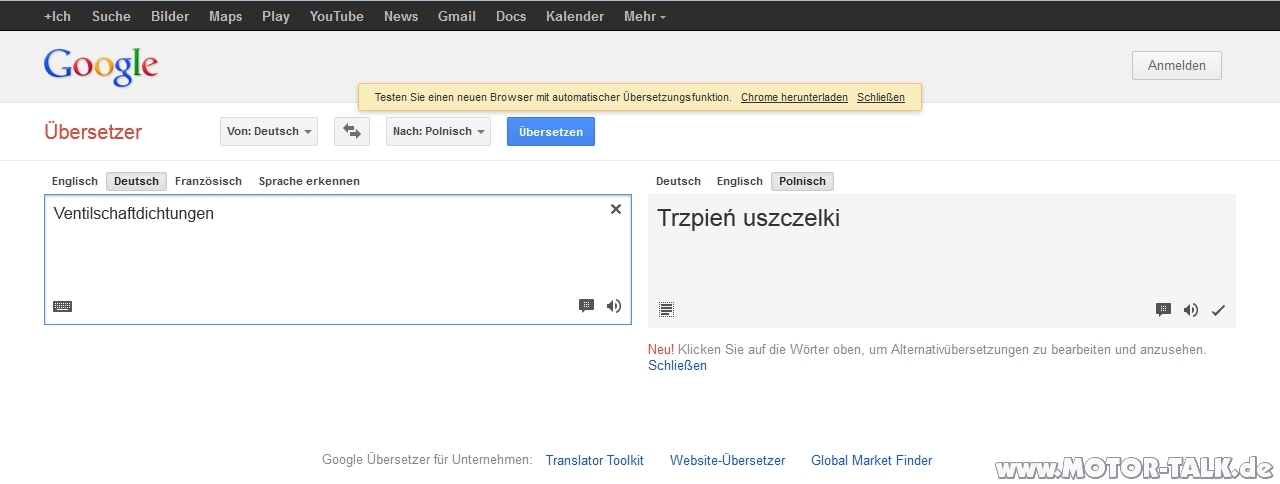The image size is (1280, 484).
Task: Open Maps in the top bar
Action: [x=225, y=16]
